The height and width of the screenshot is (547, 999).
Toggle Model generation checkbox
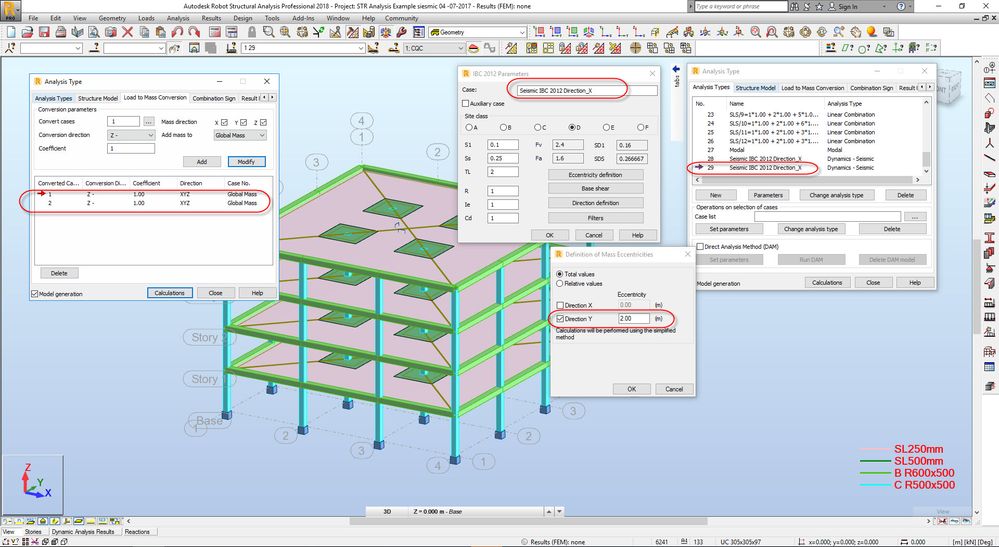(35, 294)
